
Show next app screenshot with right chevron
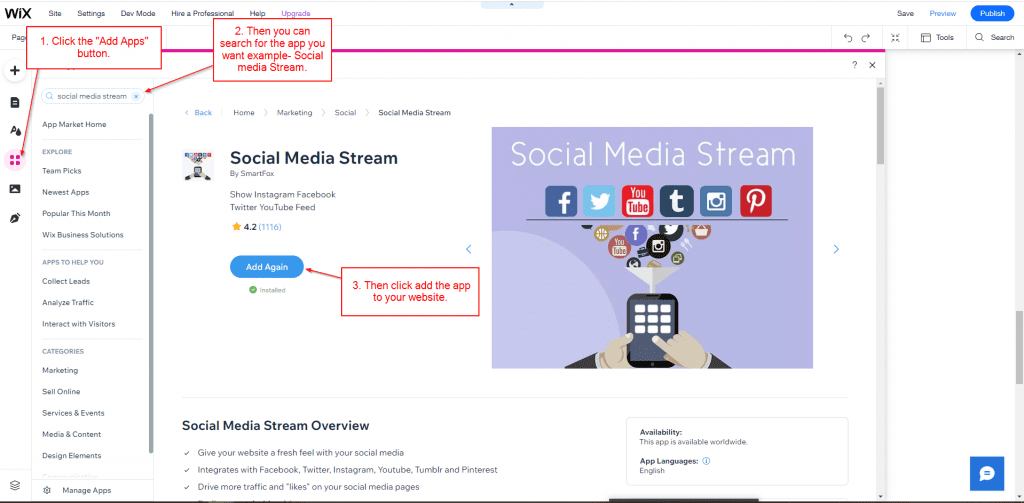point(836,249)
